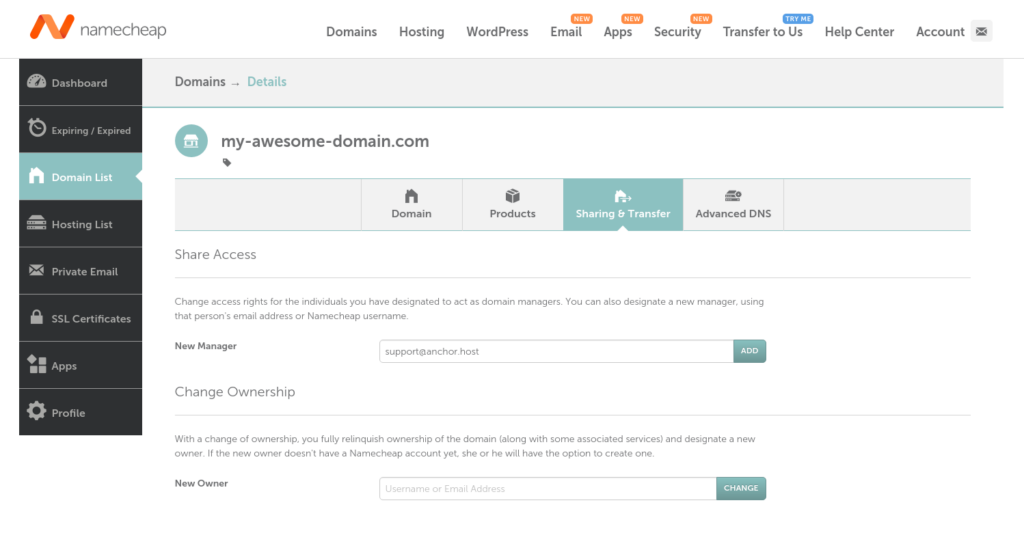
Task: Click the Namecheap logo
Action: point(98,27)
